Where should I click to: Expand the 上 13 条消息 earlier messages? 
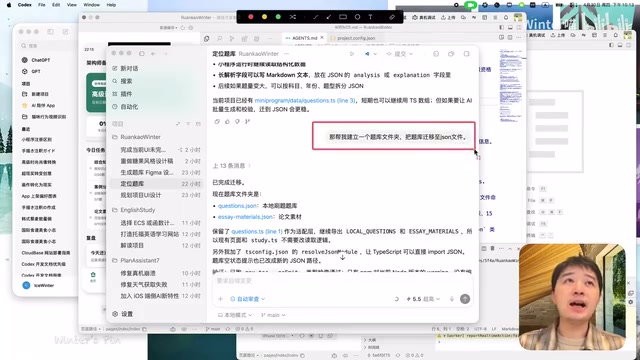[x=231, y=166]
